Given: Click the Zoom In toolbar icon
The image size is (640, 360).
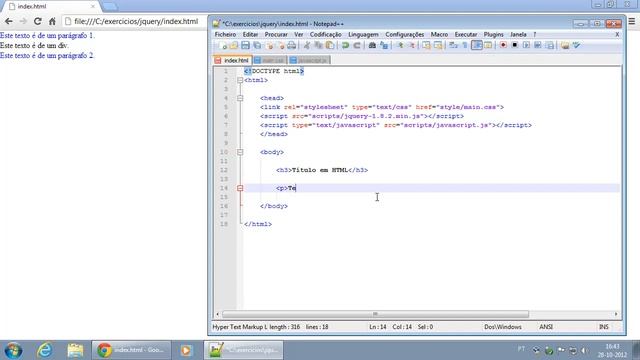Looking at the screenshot, I should pos(401,45).
